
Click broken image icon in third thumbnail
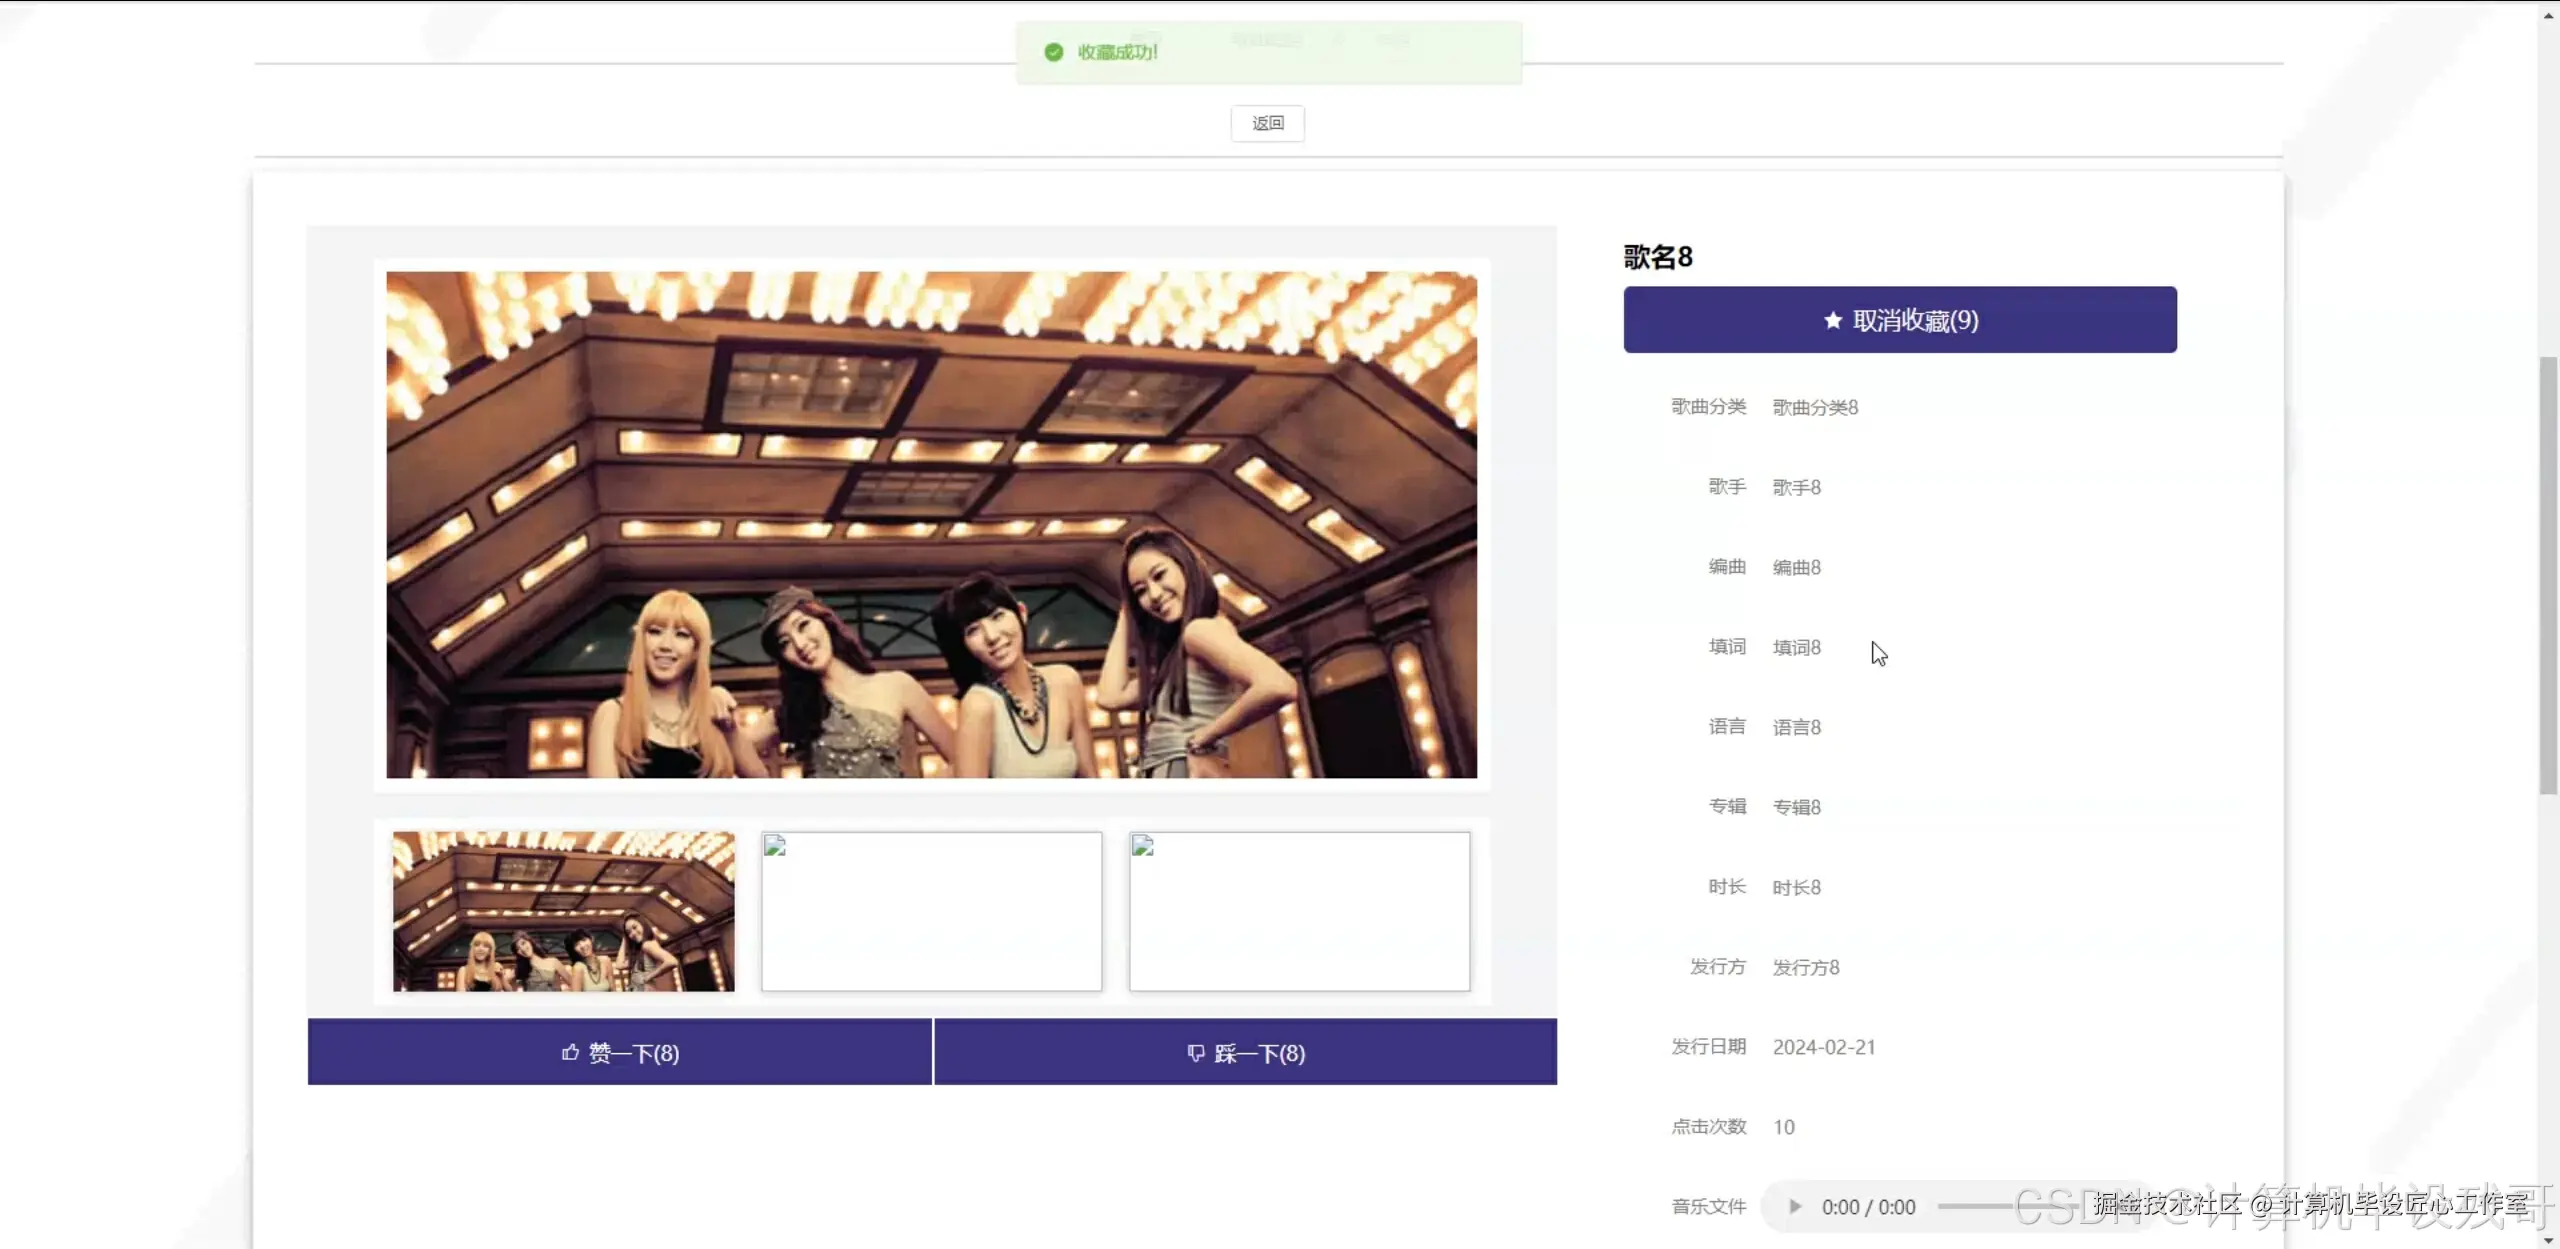point(1143,846)
